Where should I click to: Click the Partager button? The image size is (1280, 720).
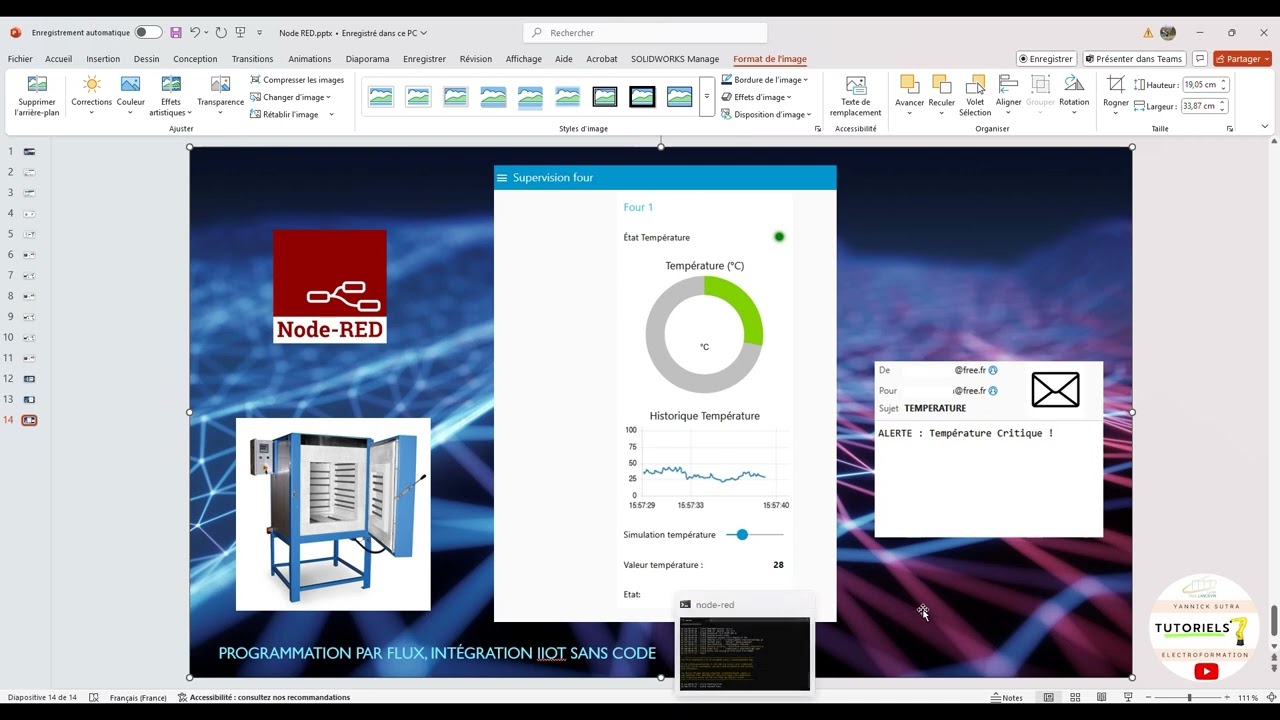coord(1242,59)
